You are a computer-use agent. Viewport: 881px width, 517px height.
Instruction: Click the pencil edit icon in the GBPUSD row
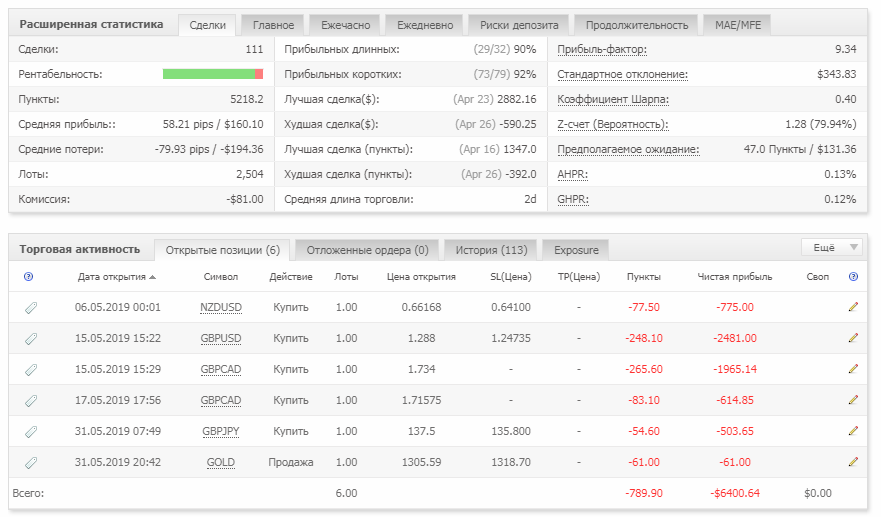pyautogui.click(x=853, y=338)
